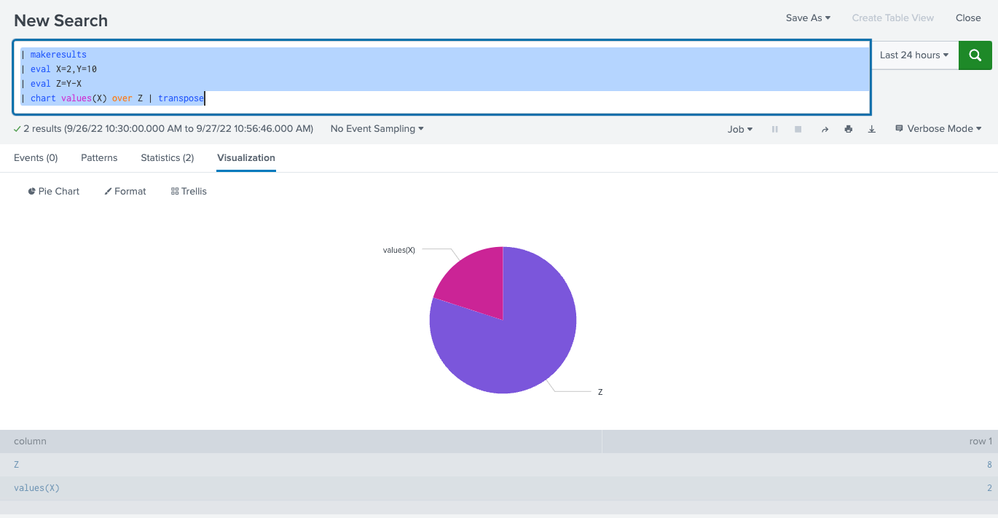
Task: Pause the search job
Action: point(774,129)
